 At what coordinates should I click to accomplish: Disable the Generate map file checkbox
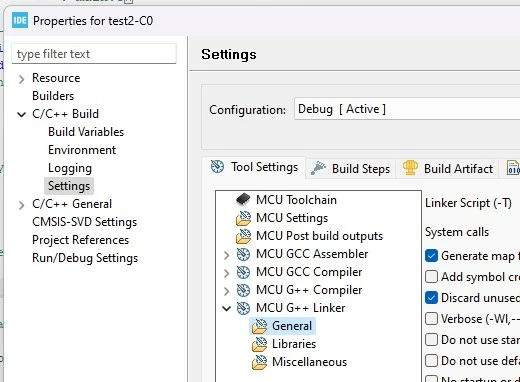pos(431,256)
